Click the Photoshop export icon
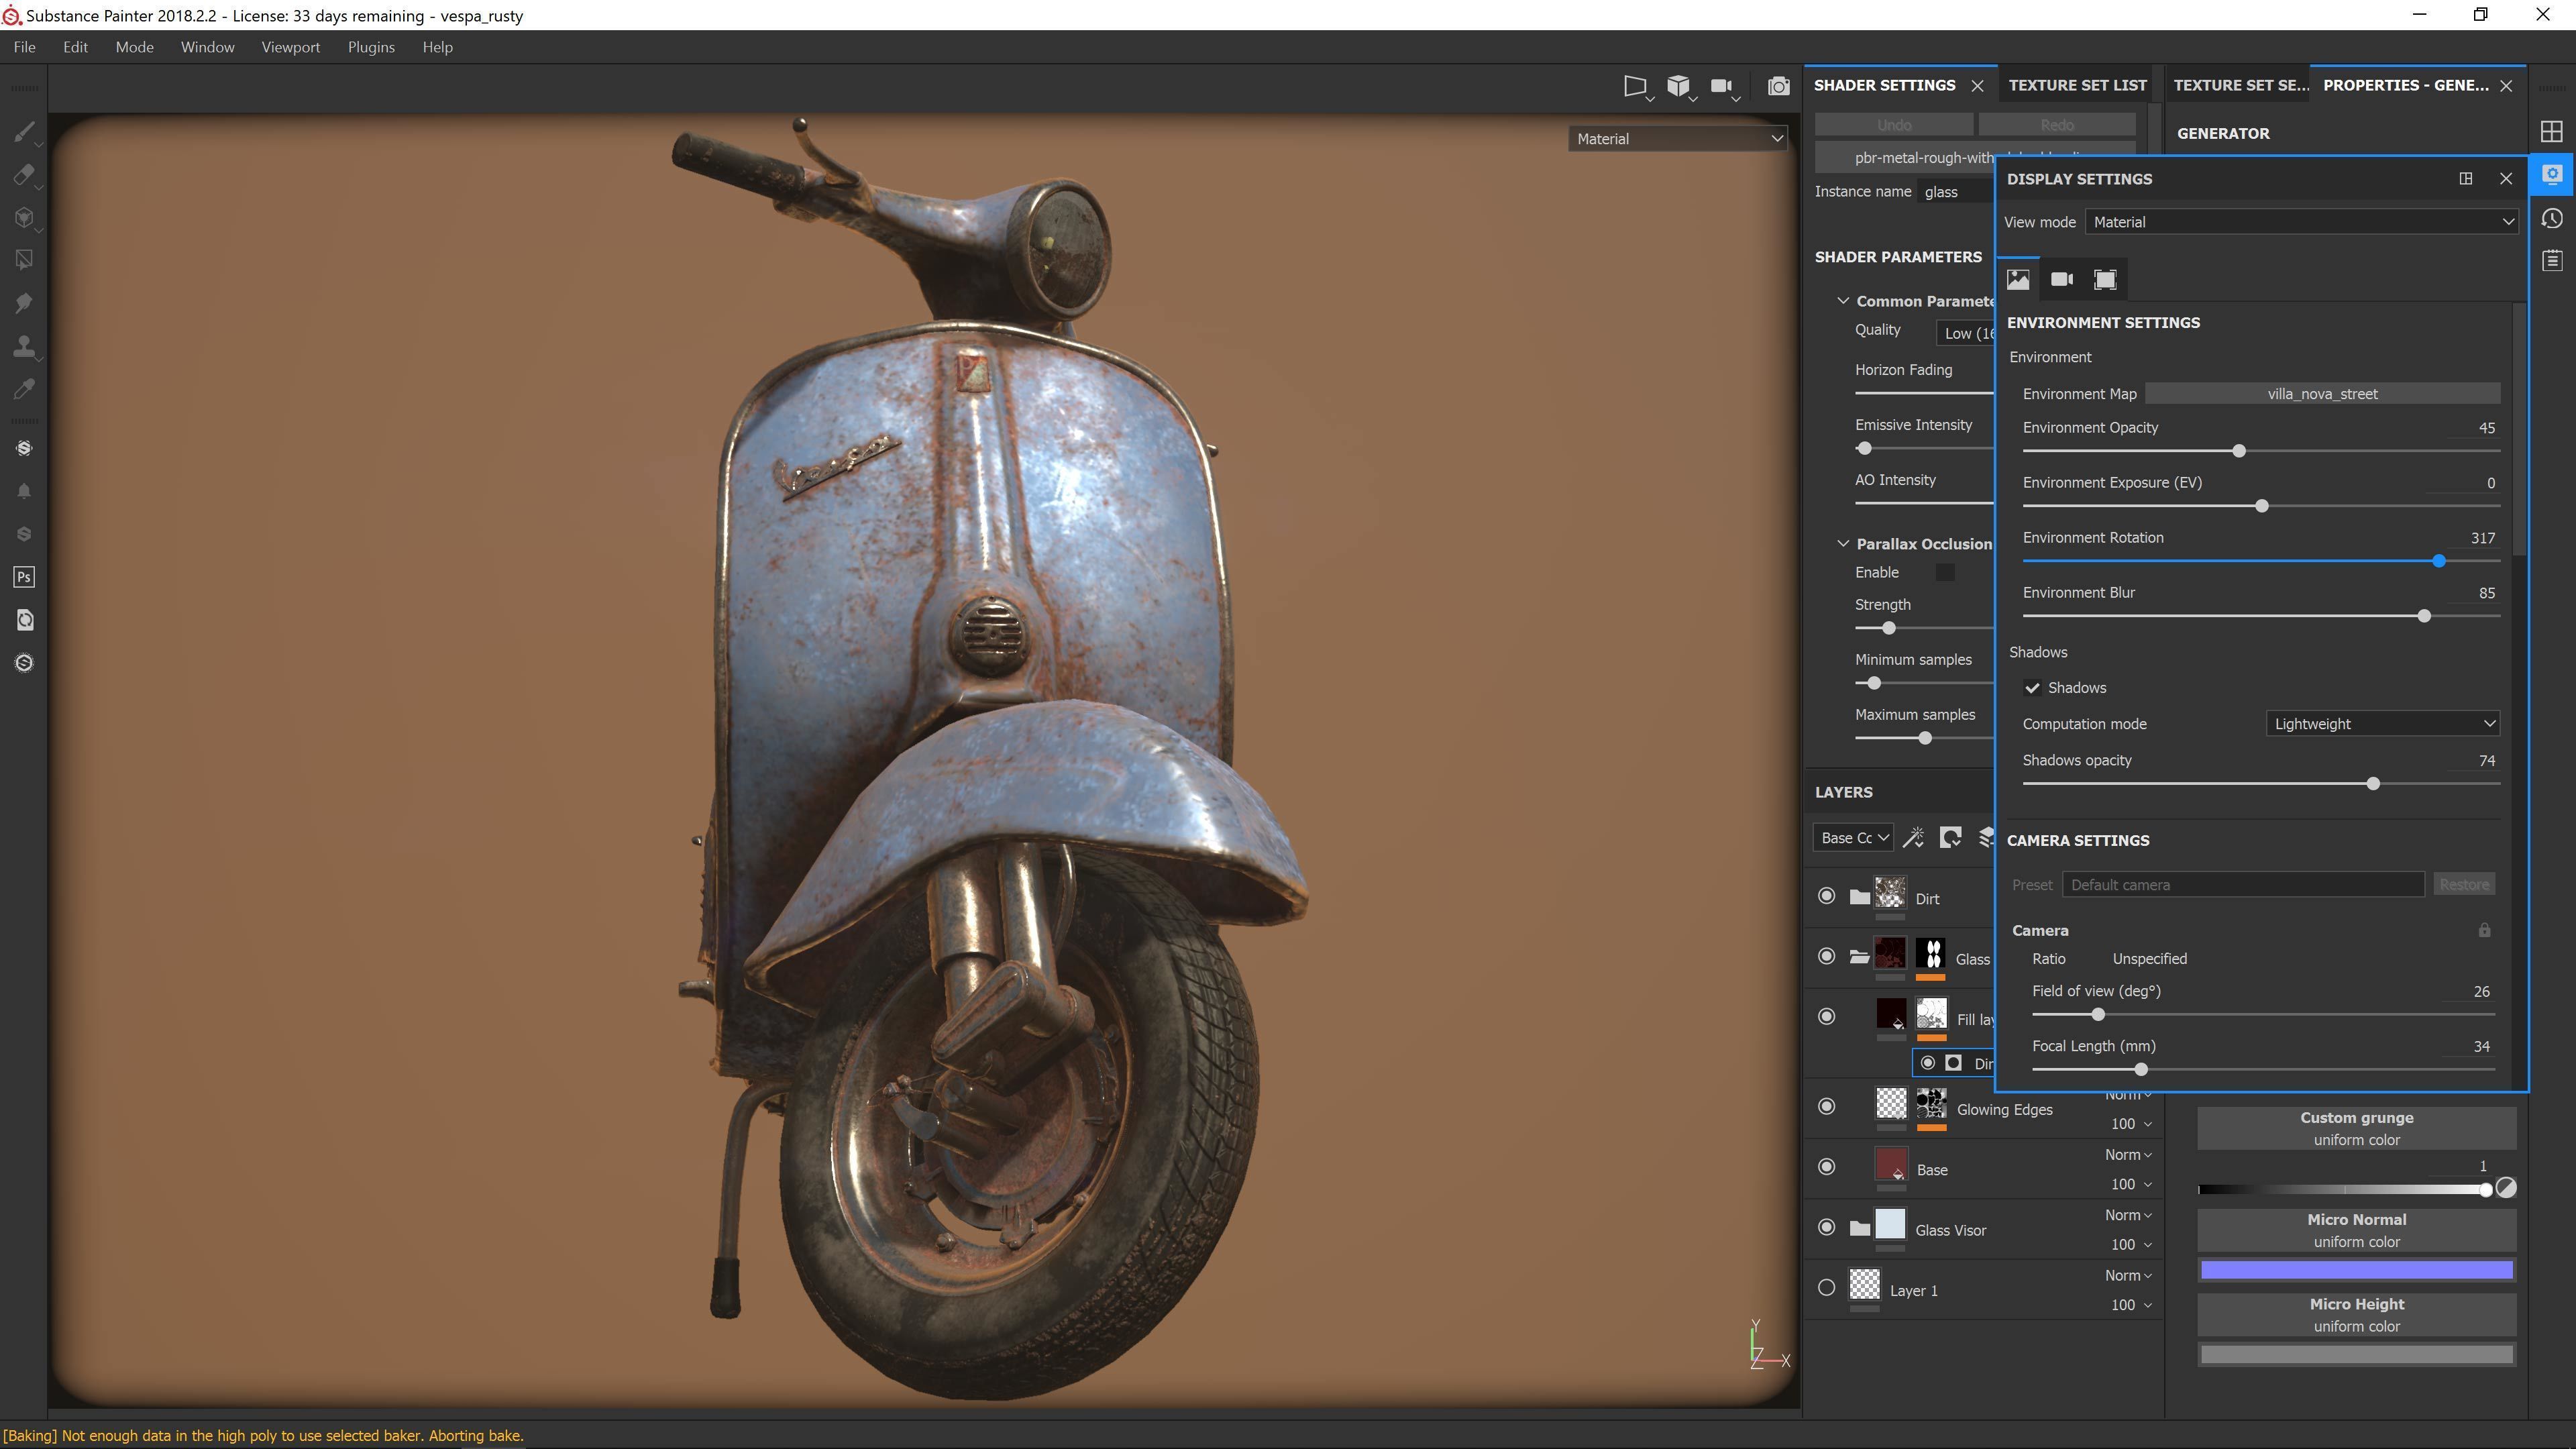This screenshot has height=1449, width=2576. click(25, 577)
